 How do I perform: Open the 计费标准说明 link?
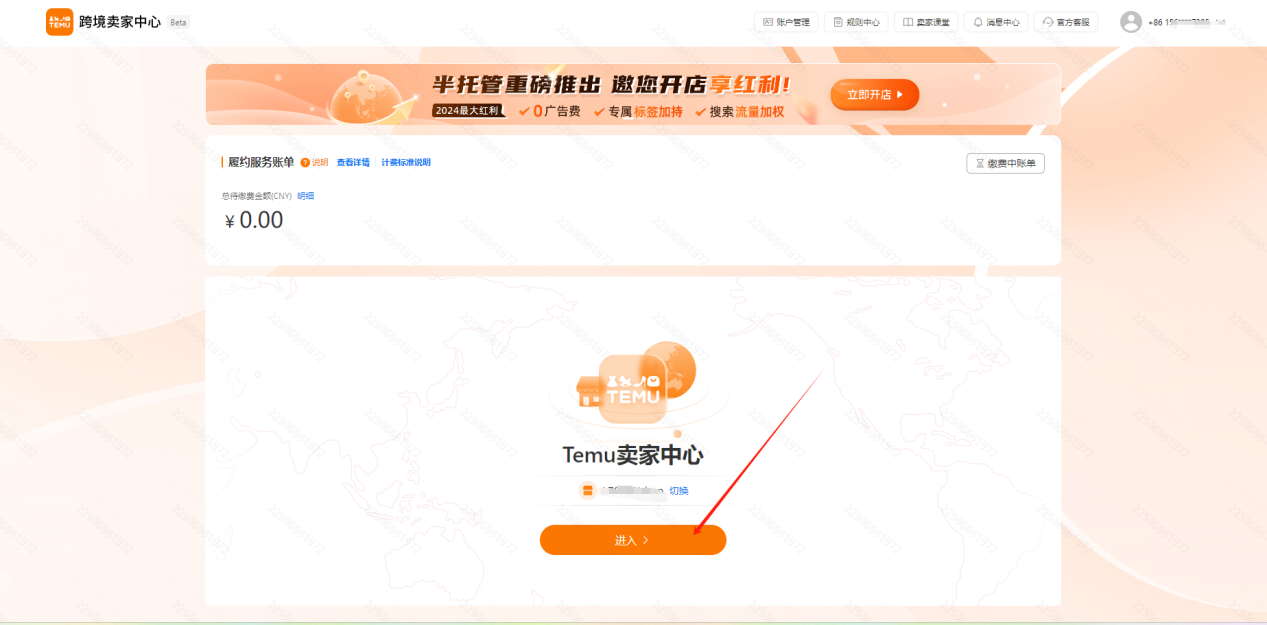pyautogui.click(x=406, y=162)
